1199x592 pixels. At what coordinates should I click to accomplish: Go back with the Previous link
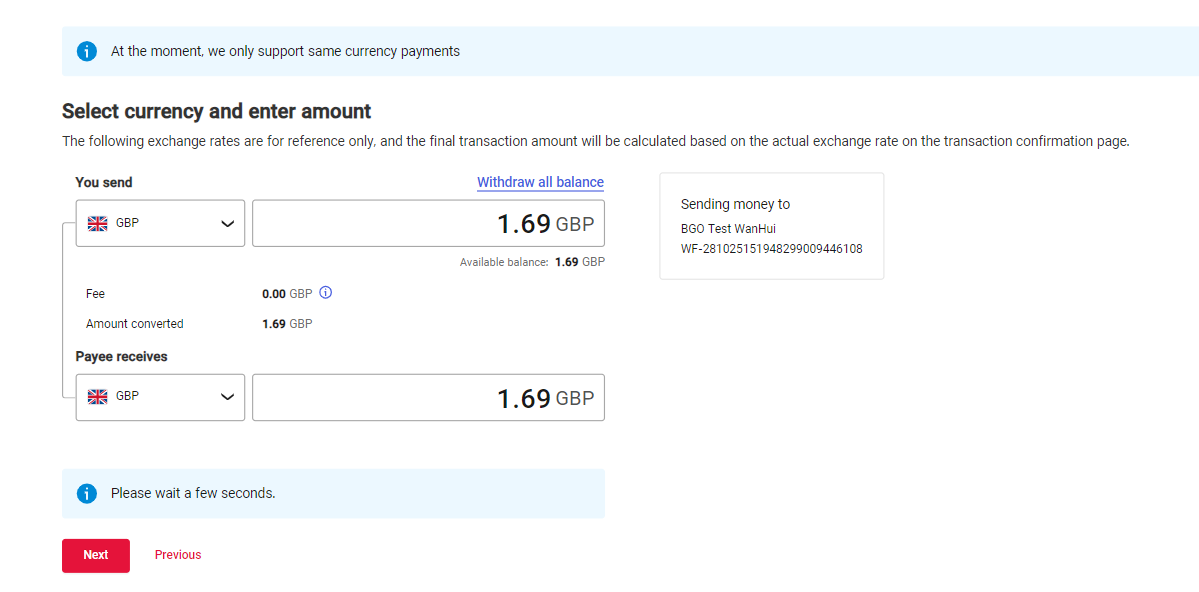(178, 555)
